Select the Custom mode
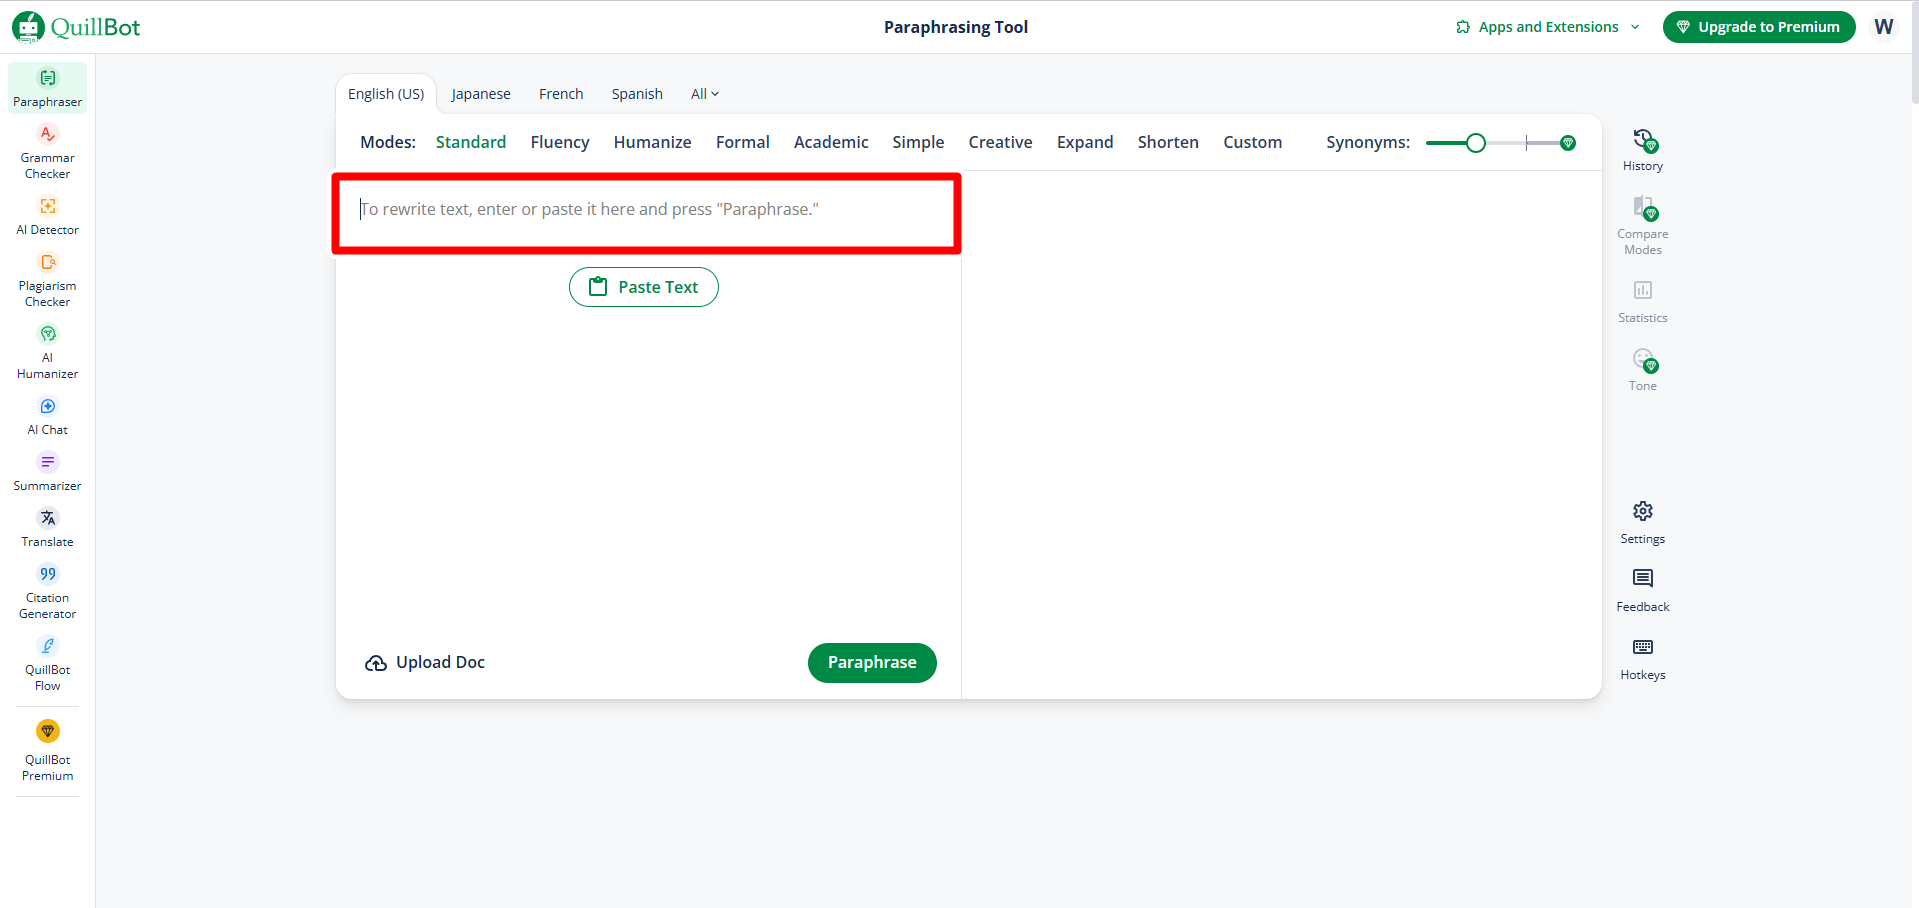The width and height of the screenshot is (1919, 908). pos(1253,142)
